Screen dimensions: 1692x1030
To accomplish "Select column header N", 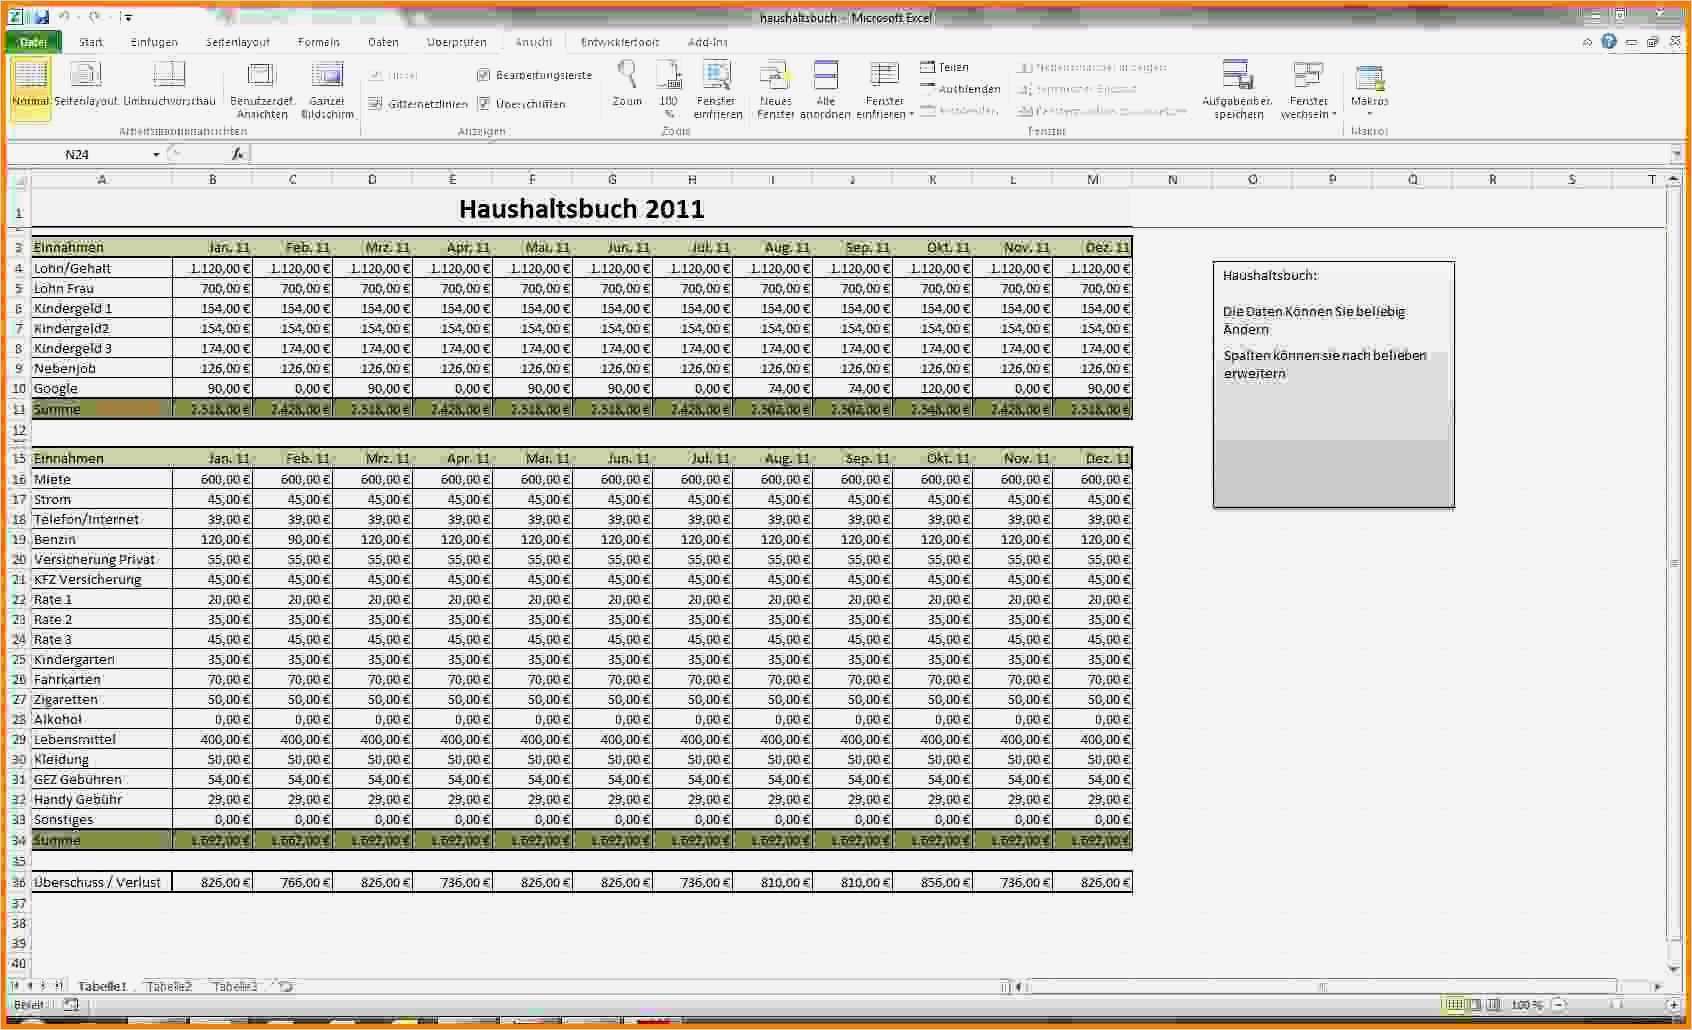I will pyautogui.click(x=1172, y=180).
